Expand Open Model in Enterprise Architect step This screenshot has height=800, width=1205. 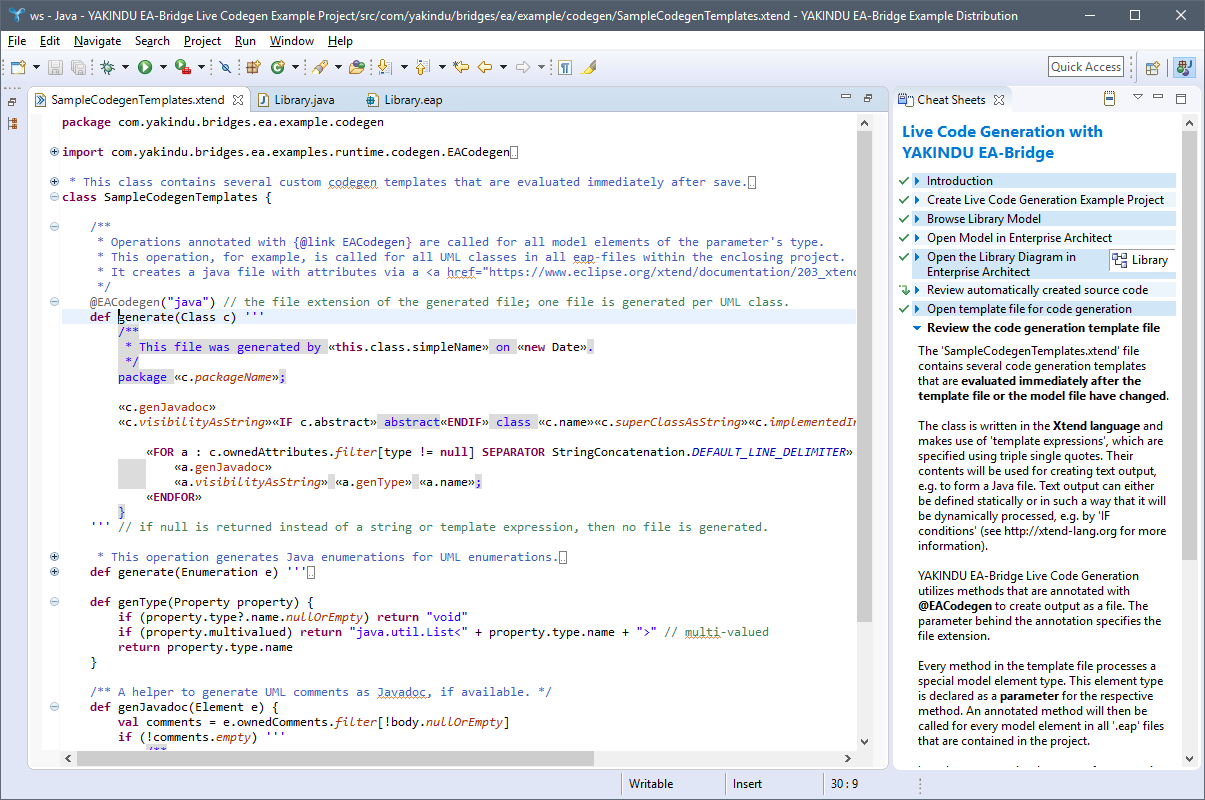pyautogui.click(x=917, y=238)
